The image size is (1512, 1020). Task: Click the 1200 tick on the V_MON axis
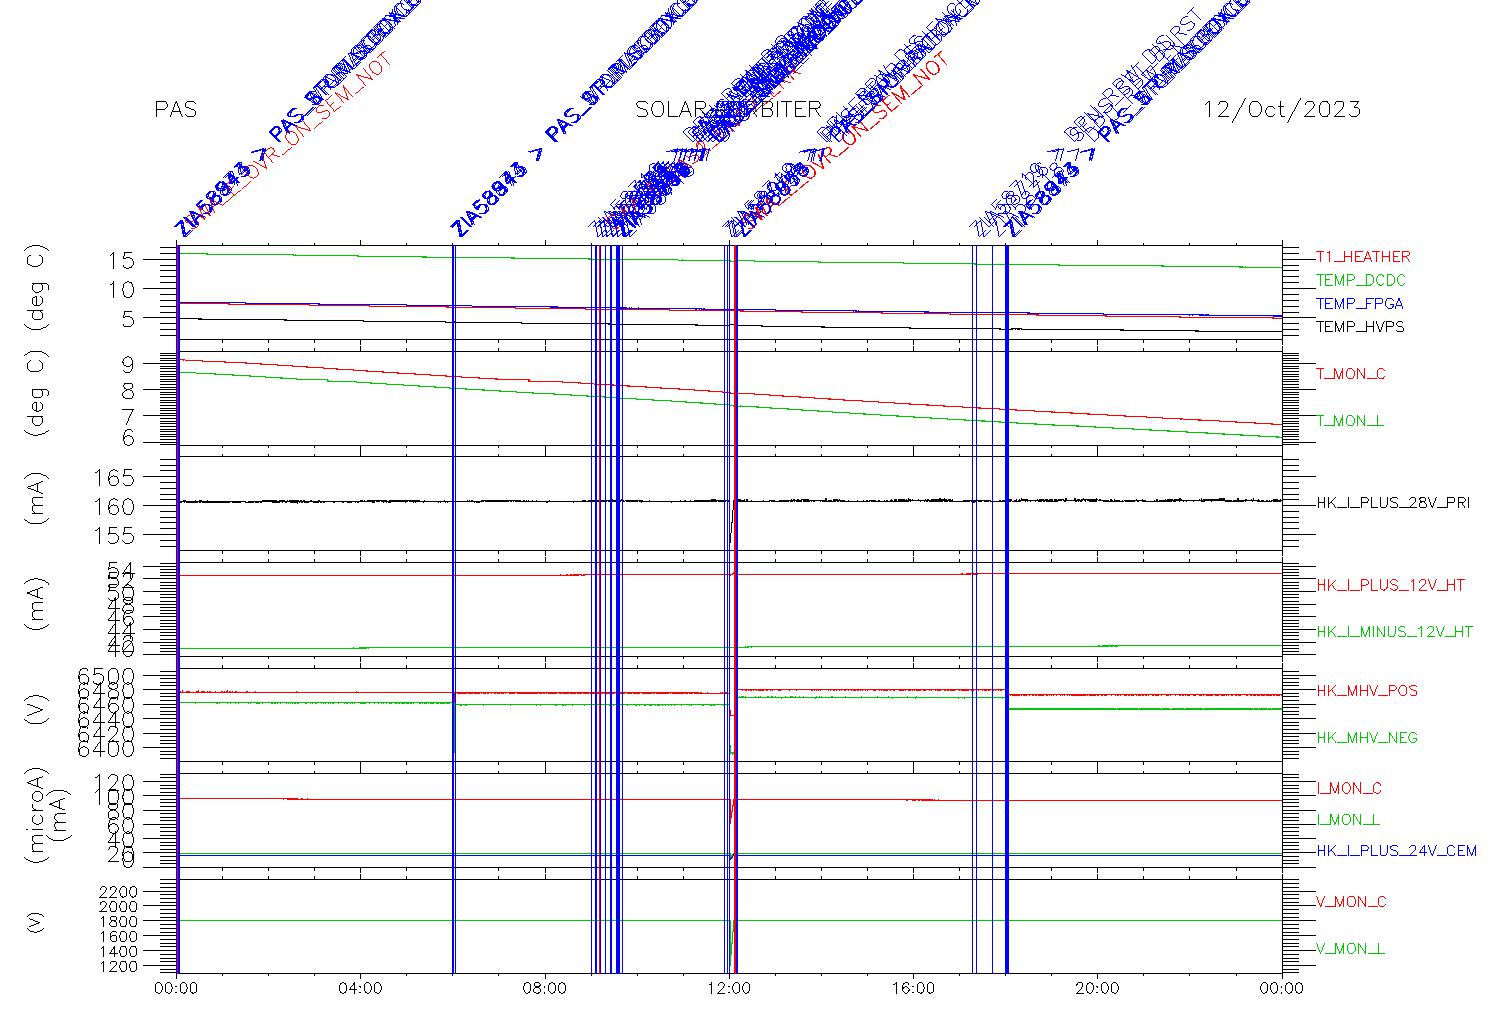tap(119, 967)
